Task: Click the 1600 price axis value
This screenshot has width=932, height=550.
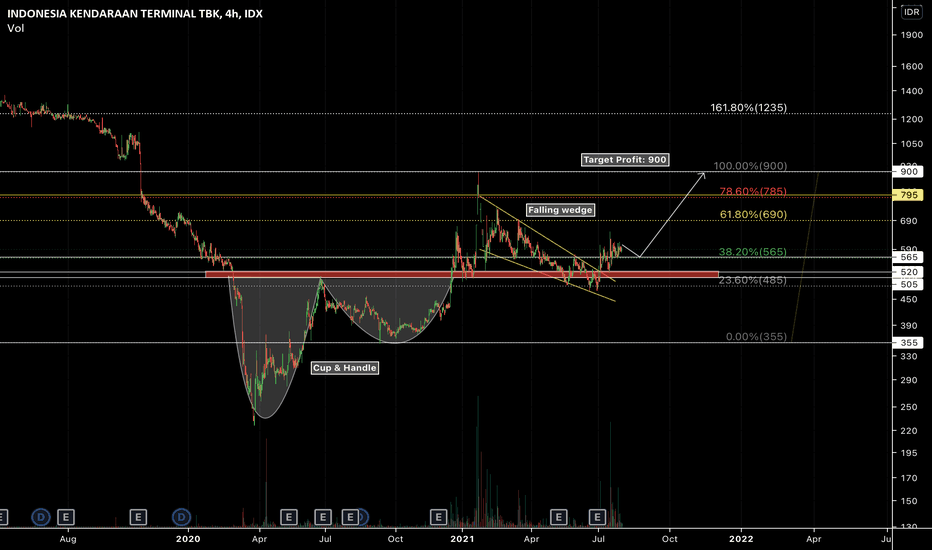Action: pos(911,67)
